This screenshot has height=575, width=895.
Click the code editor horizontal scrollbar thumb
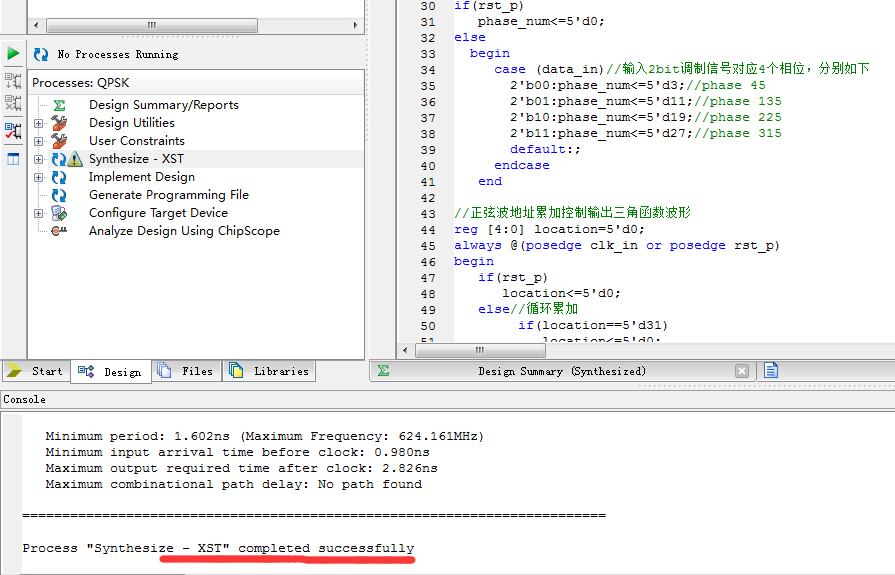pos(480,350)
